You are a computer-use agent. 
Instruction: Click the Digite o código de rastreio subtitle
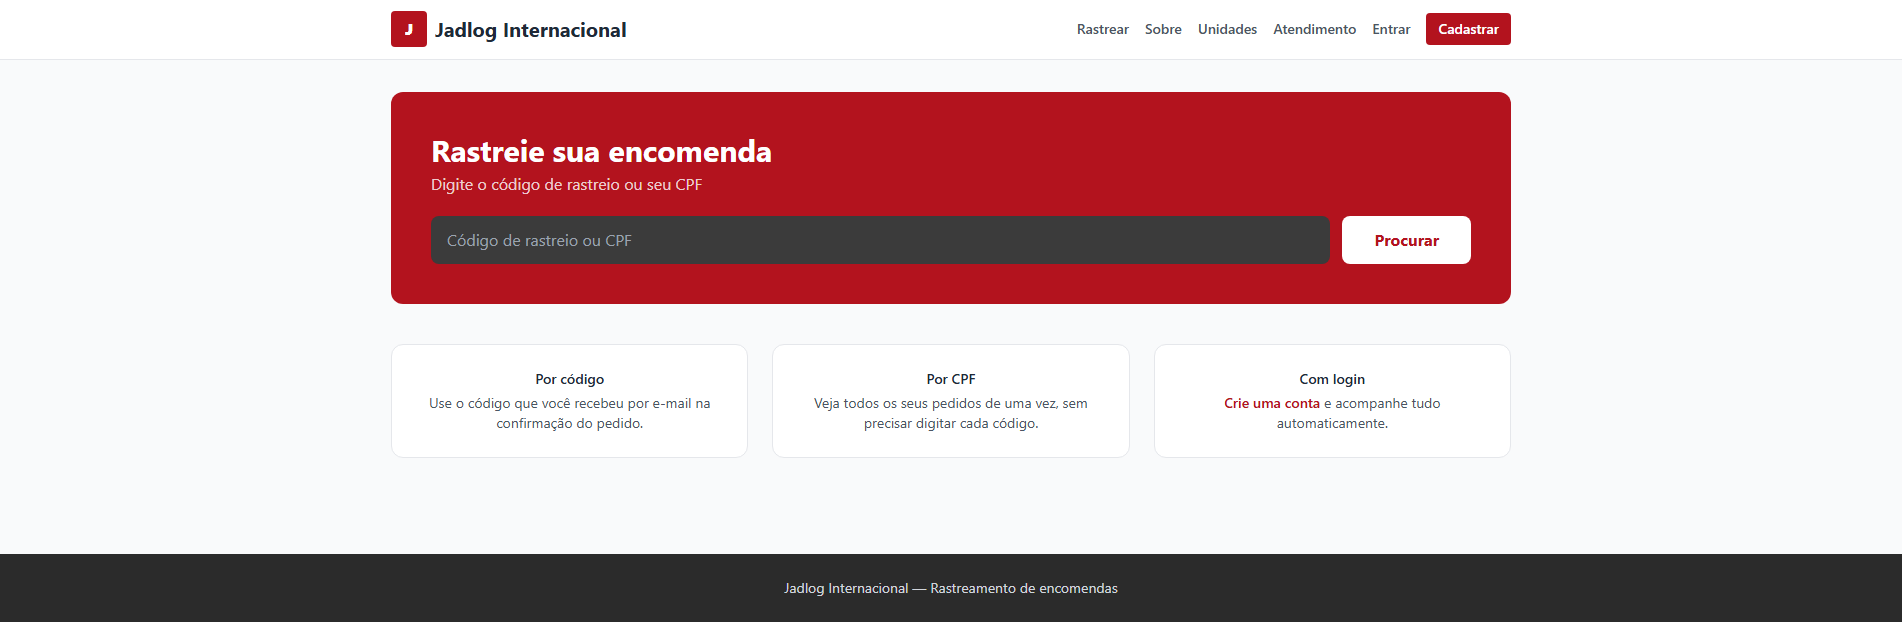click(x=566, y=185)
